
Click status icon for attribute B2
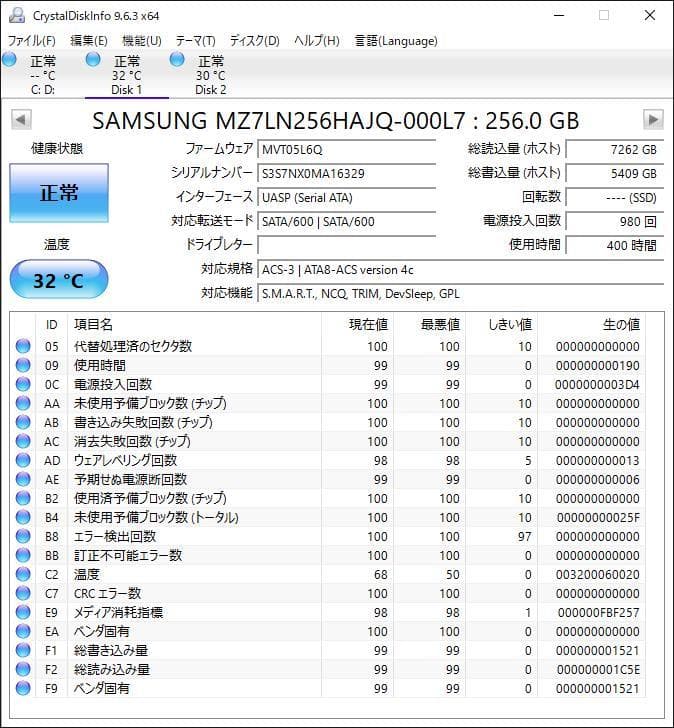[x=23, y=499]
